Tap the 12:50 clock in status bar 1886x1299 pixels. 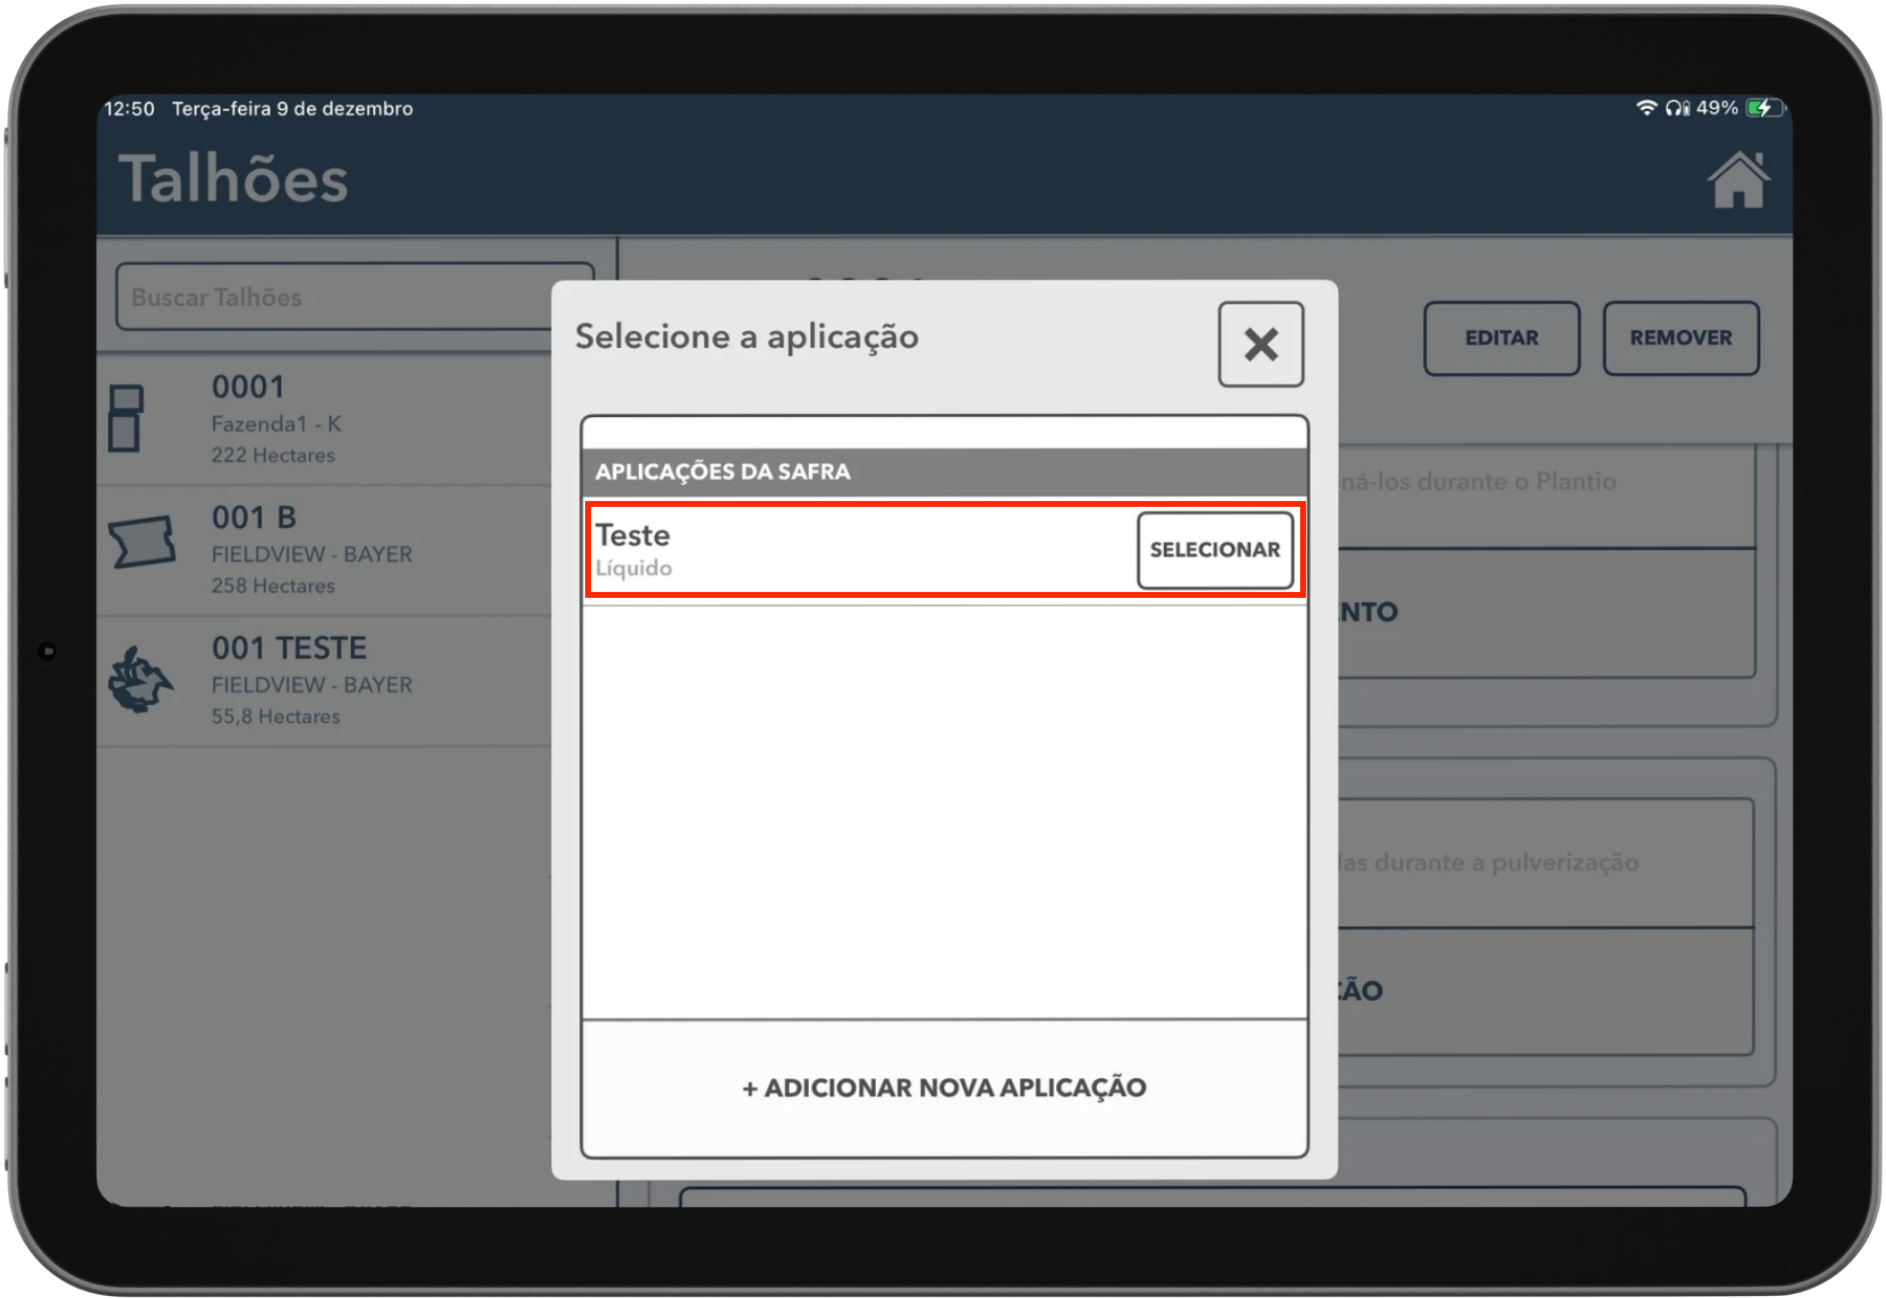[130, 109]
